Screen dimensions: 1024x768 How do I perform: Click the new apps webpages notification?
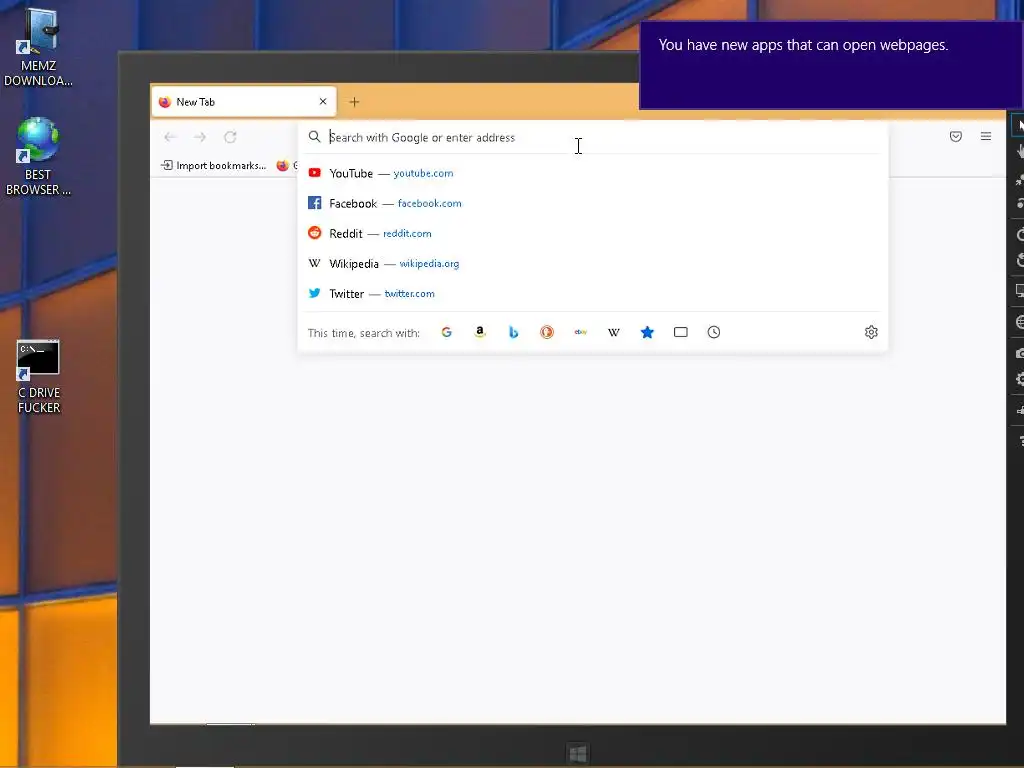tap(831, 65)
